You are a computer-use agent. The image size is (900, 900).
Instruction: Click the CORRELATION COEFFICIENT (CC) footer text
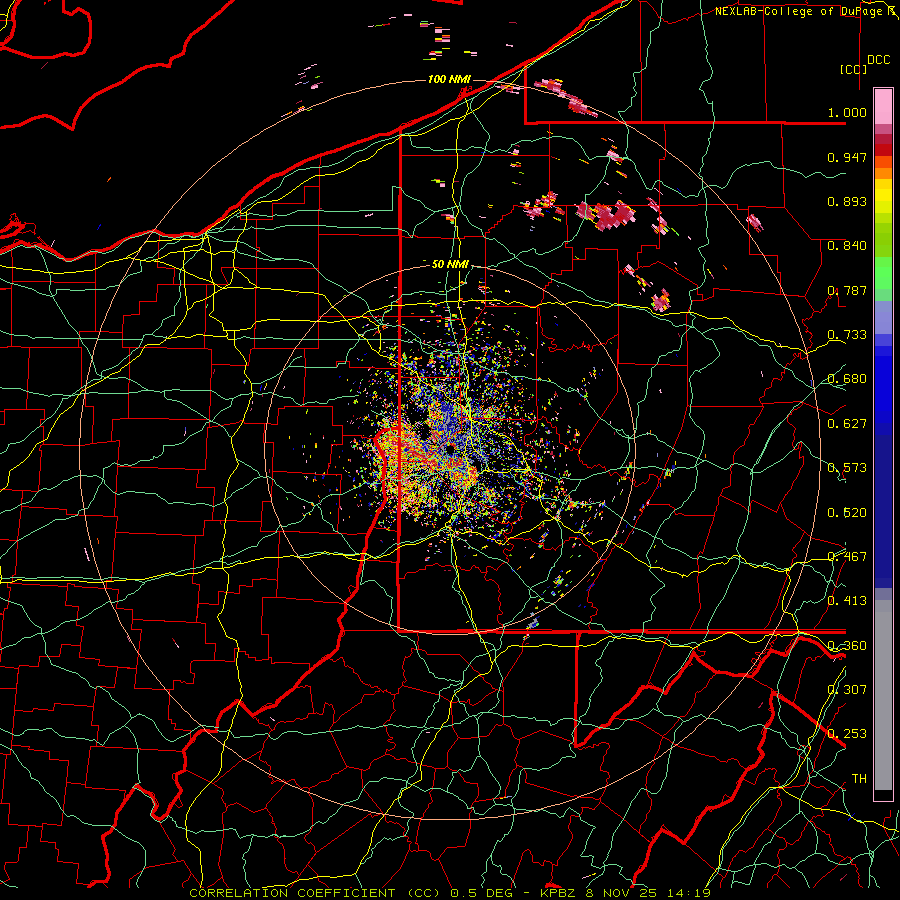click(x=315, y=893)
